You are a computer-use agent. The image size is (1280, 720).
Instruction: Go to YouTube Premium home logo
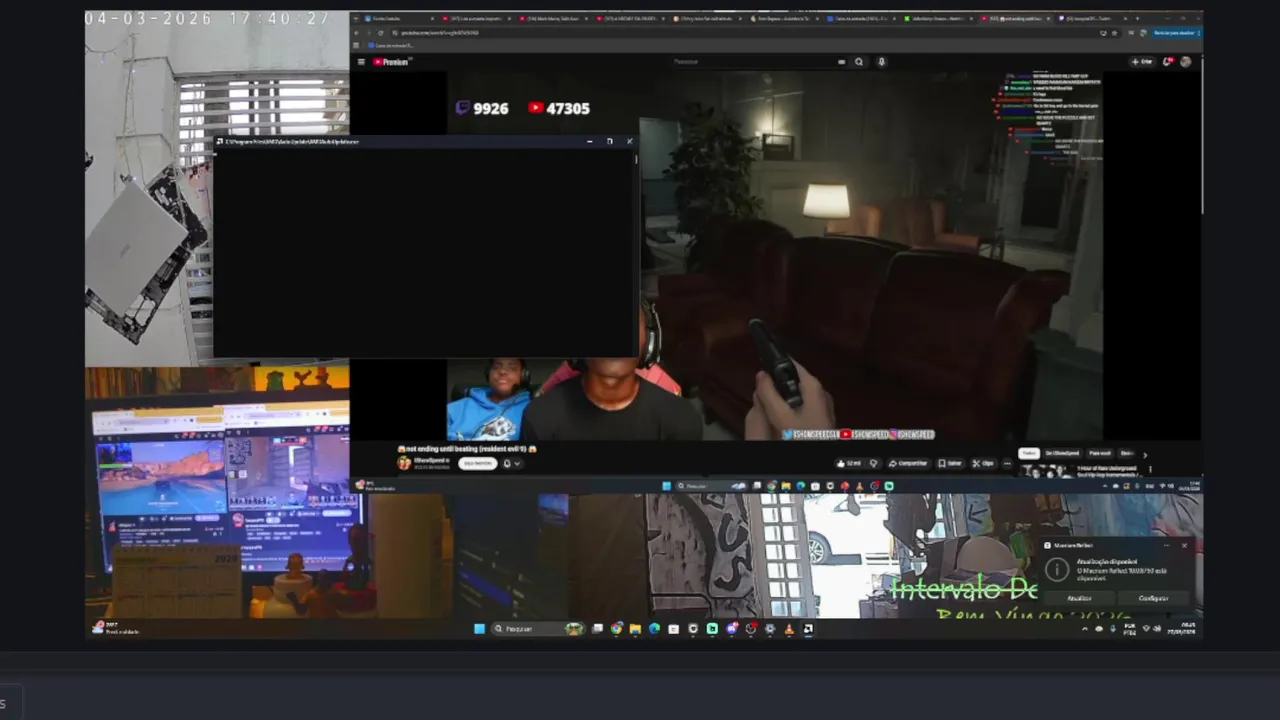(x=391, y=61)
